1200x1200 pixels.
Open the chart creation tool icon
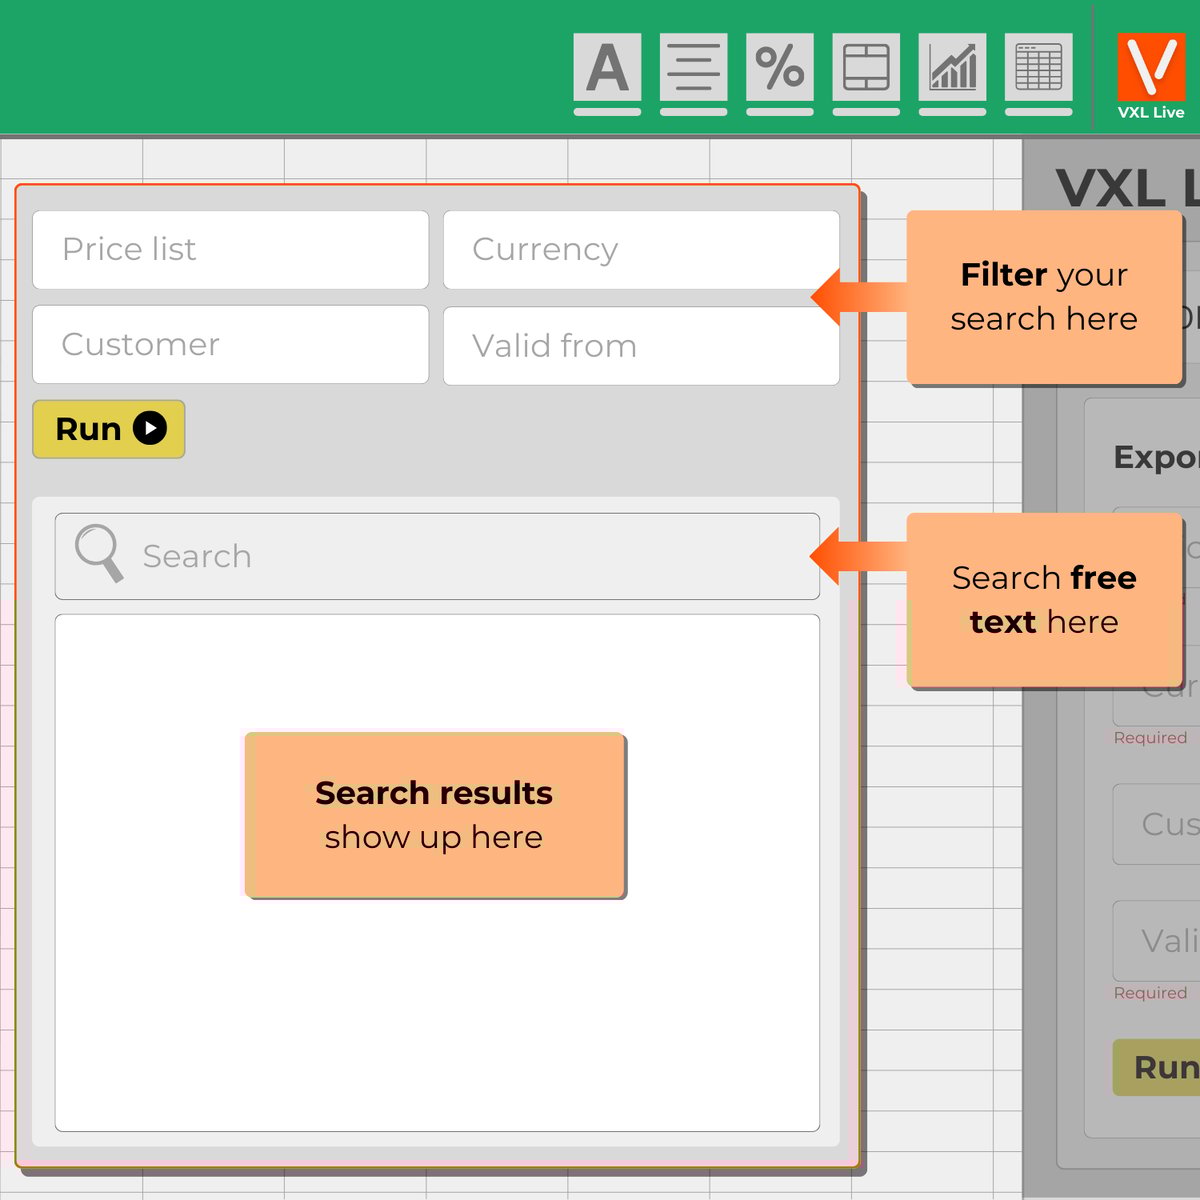point(952,70)
